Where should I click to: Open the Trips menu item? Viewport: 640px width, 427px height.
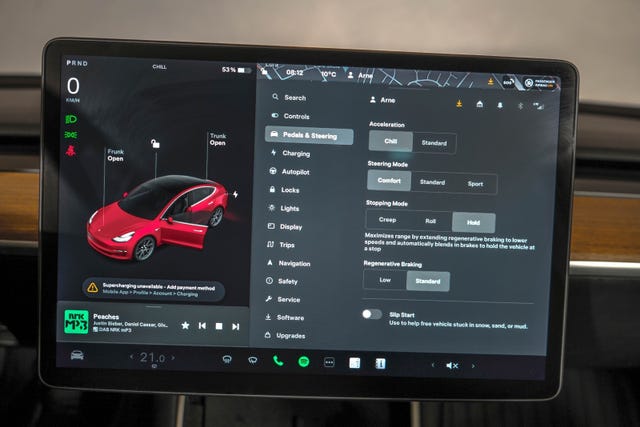point(280,245)
